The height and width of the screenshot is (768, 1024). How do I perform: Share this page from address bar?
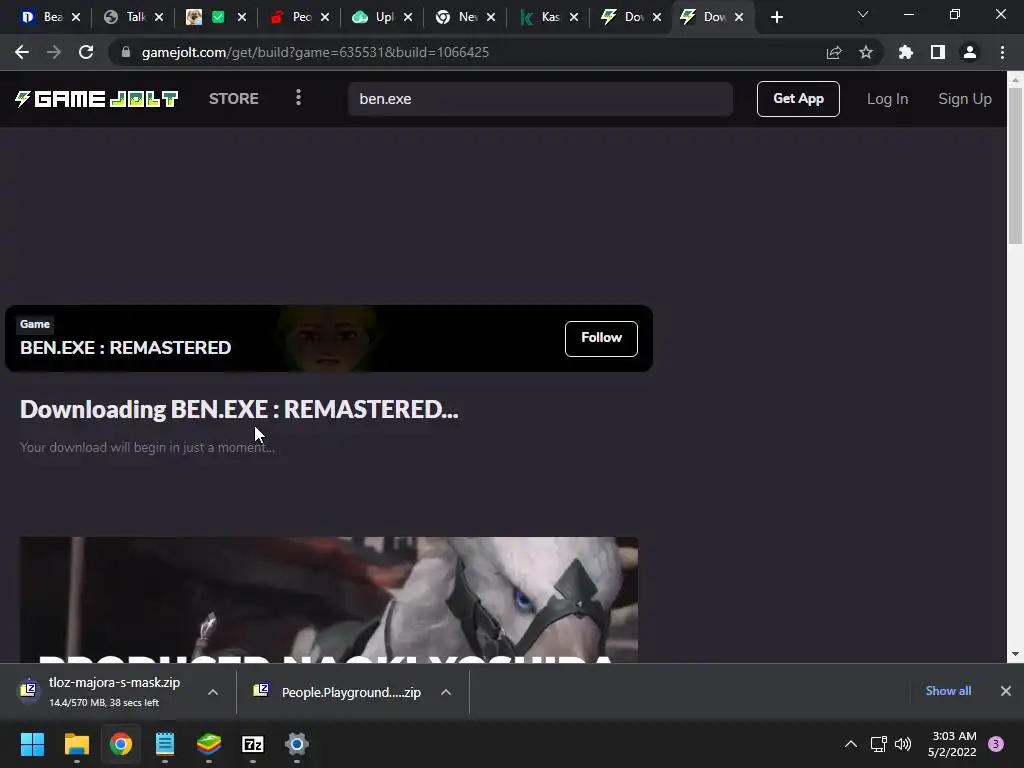(x=833, y=52)
